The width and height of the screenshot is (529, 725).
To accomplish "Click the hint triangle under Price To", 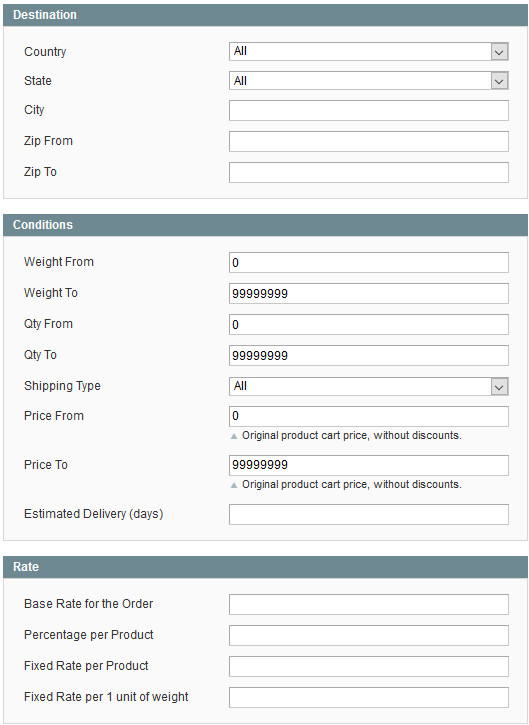I will pyautogui.click(x=234, y=485).
